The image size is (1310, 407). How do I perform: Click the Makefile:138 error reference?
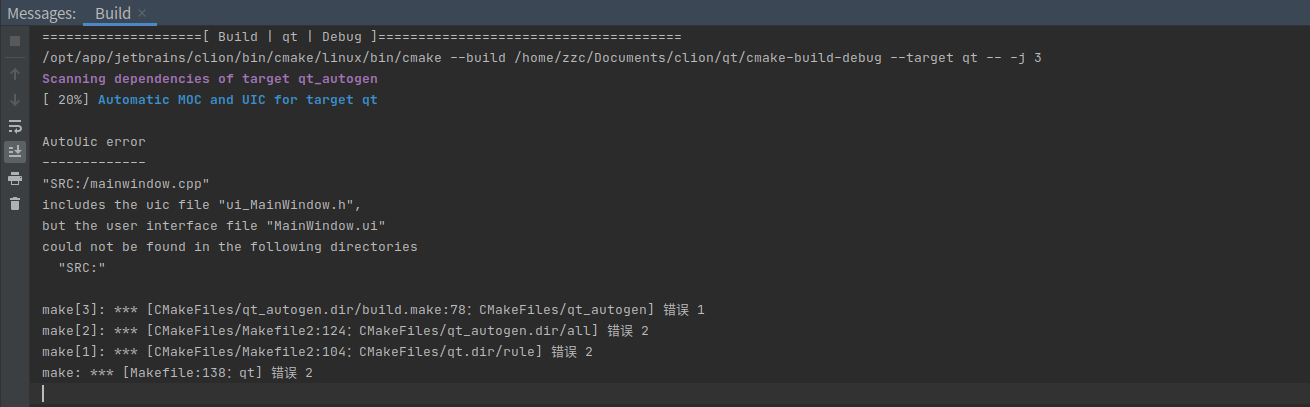(x=178, y=373)
